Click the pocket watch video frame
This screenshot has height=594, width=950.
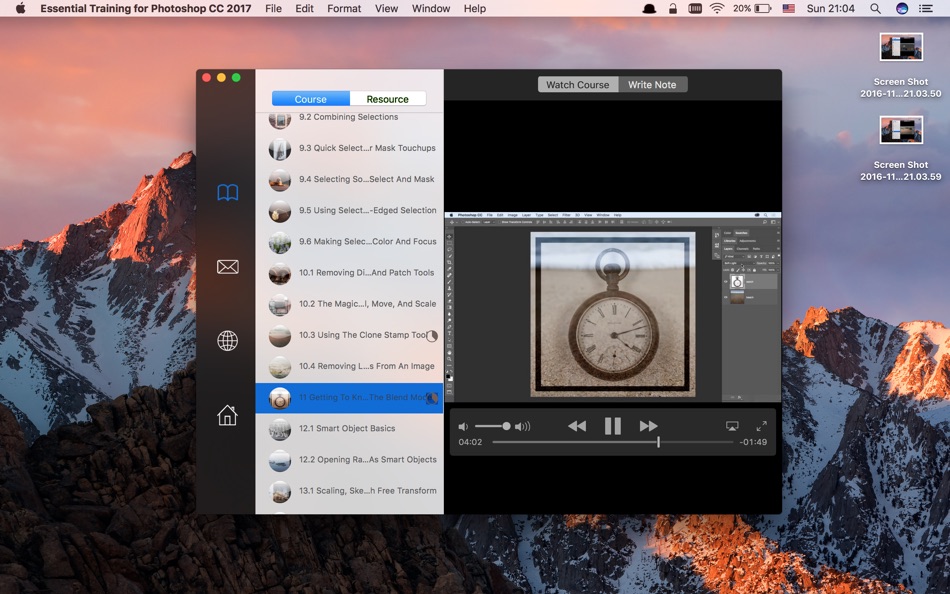pos(613,315)
